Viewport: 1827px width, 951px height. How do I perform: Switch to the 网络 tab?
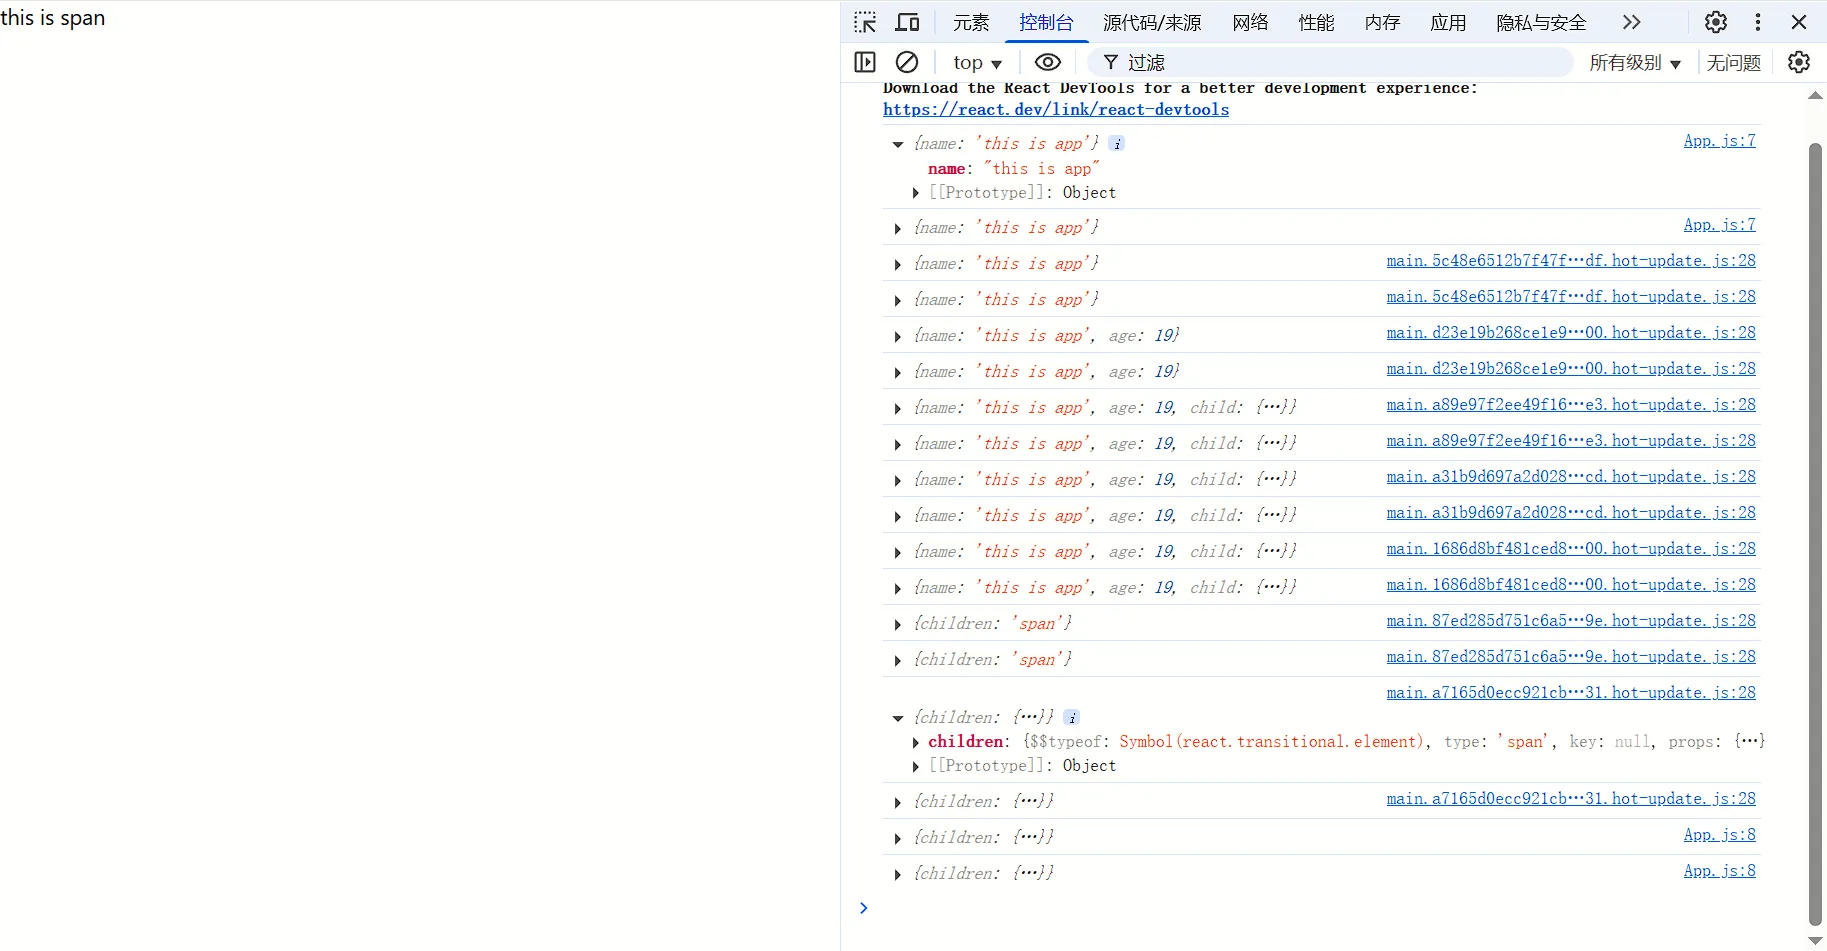1250,22
